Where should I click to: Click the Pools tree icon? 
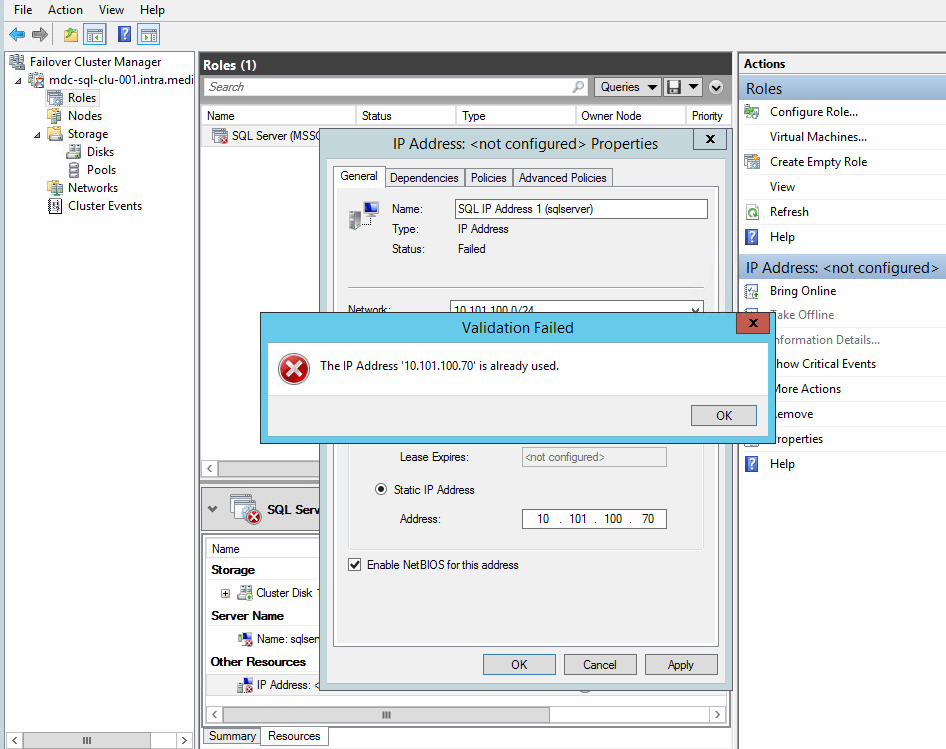[x=74, y=170]
